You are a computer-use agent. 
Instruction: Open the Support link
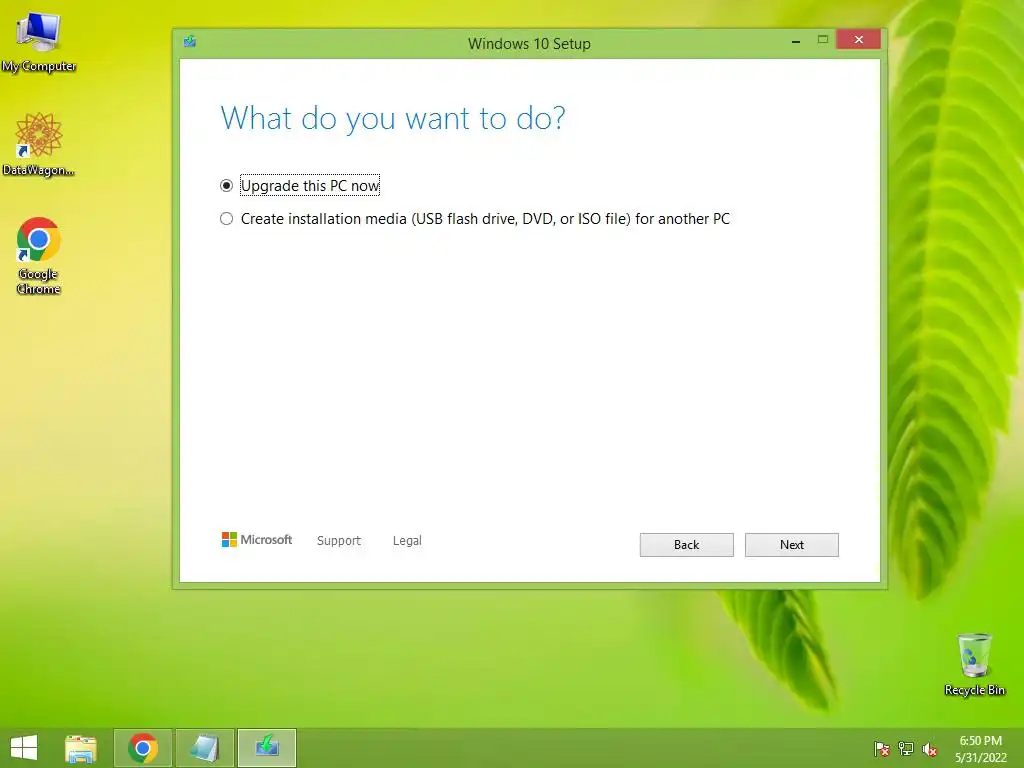pyautogui.click(x=338, y=541)
